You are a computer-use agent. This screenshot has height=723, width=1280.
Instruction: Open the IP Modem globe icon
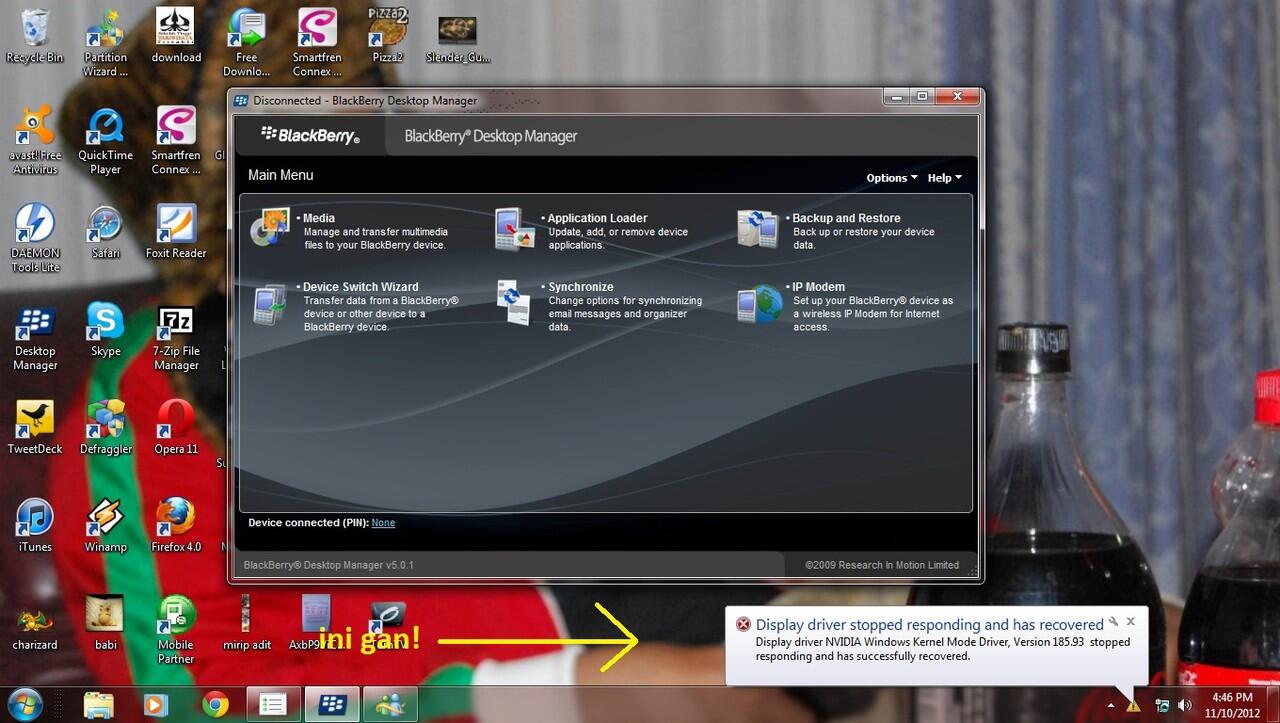point(760,304)
